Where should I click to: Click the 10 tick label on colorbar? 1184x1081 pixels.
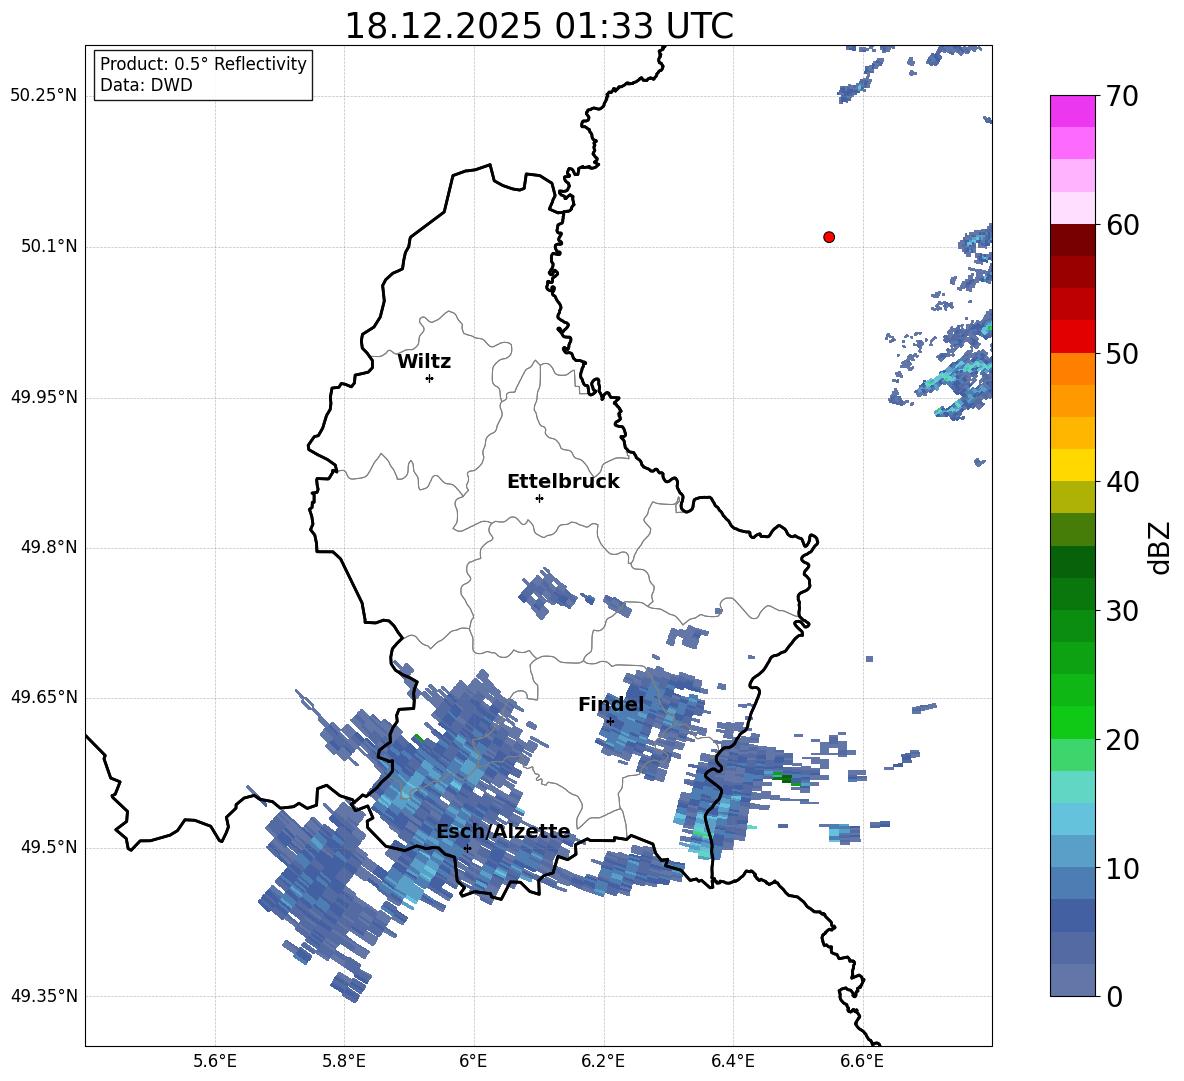pos(1122,868)
